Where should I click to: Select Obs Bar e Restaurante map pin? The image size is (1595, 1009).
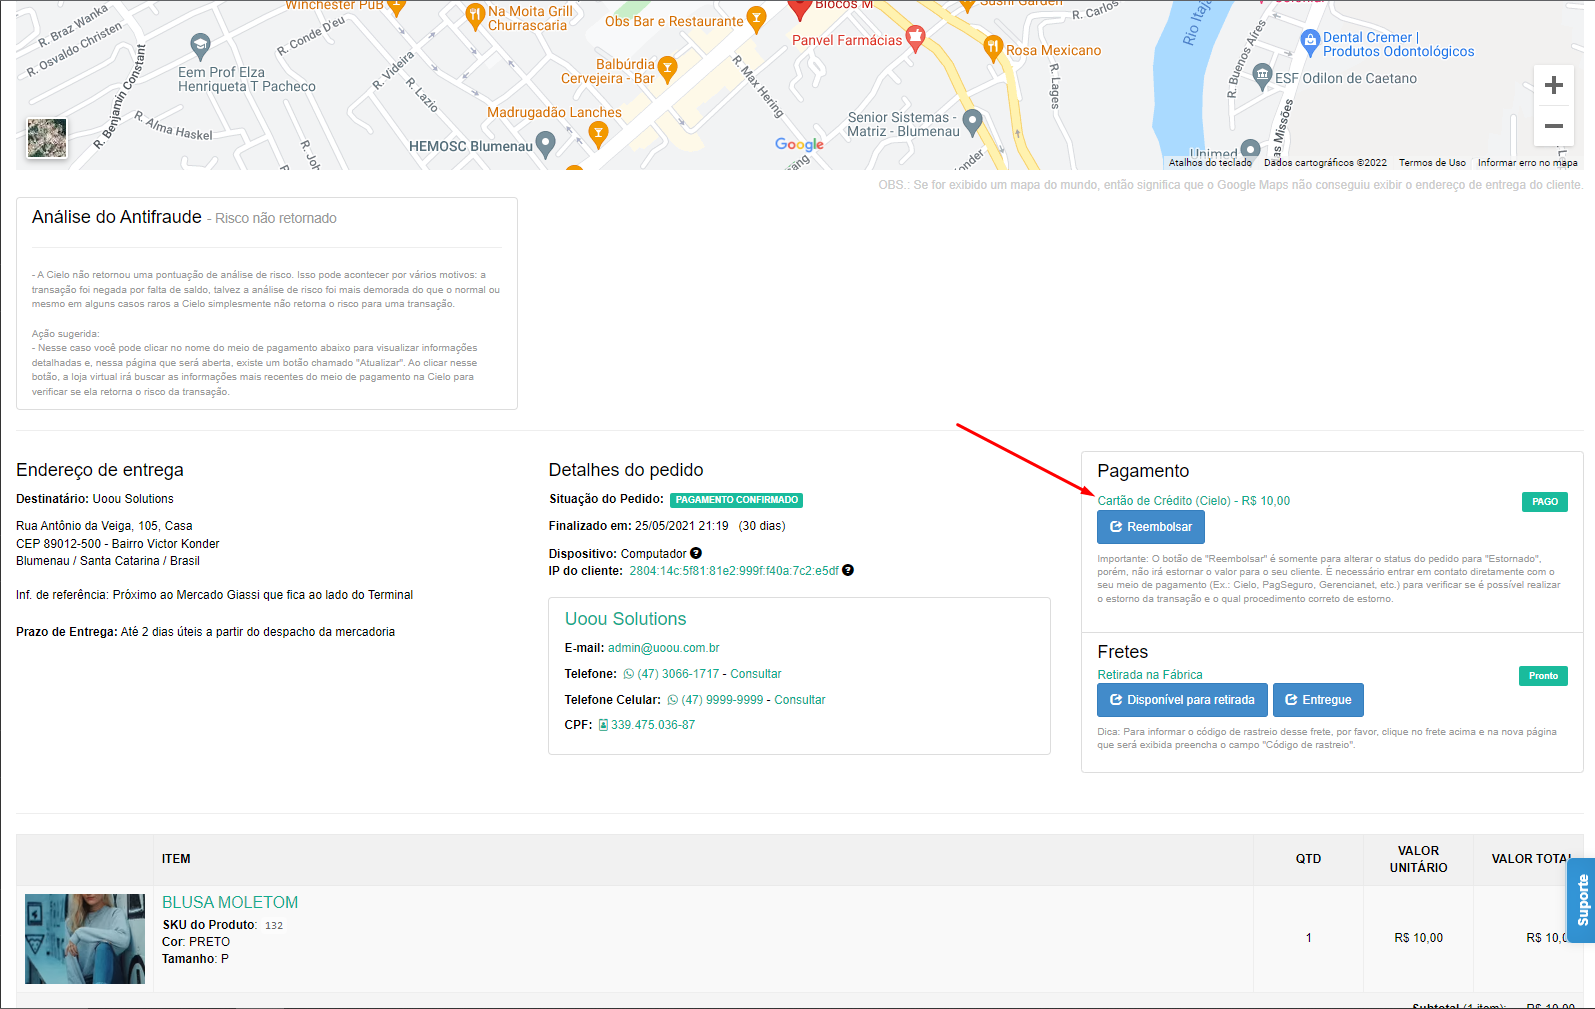coord(757,17)
